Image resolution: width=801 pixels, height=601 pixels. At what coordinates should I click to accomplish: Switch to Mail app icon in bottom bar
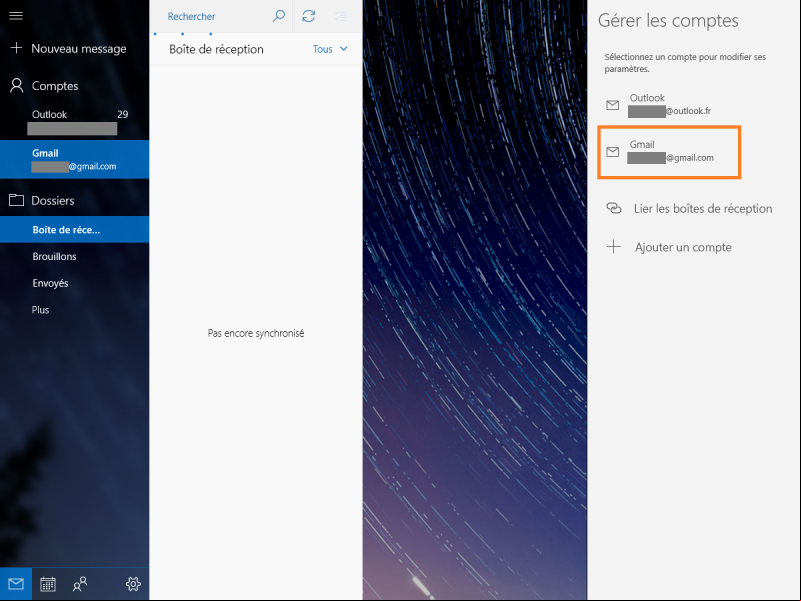pos(16,584)
